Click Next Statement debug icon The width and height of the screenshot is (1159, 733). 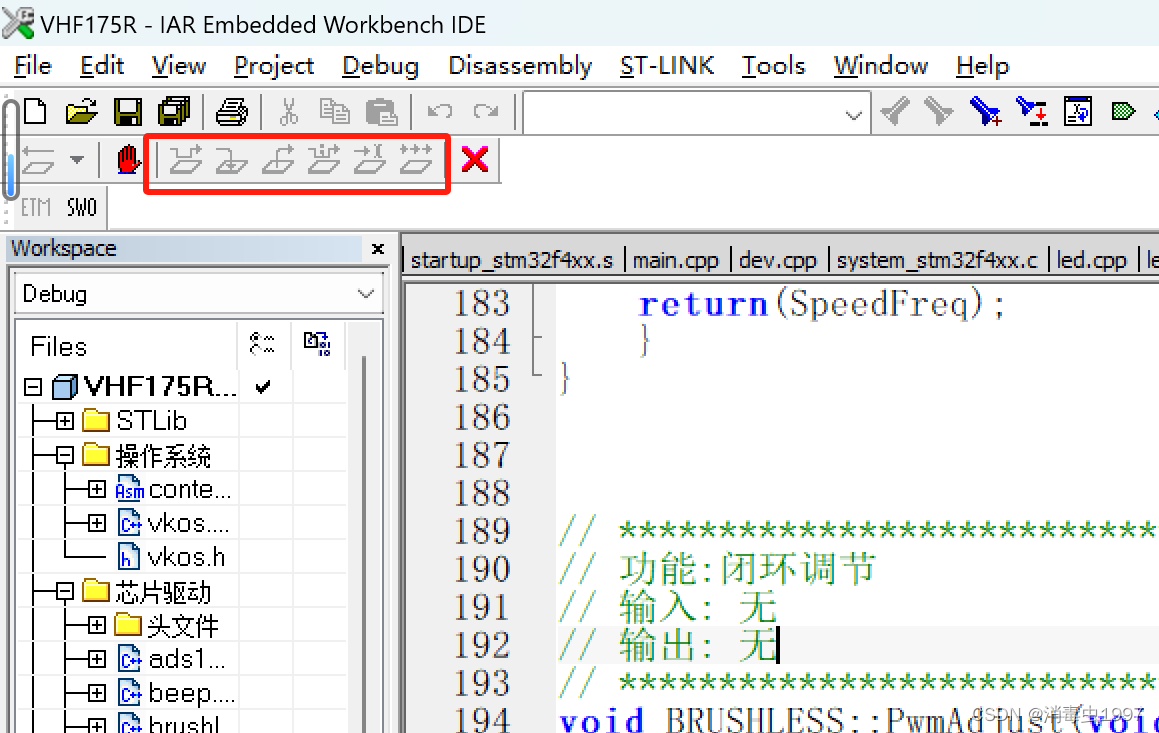pos(324,159)
